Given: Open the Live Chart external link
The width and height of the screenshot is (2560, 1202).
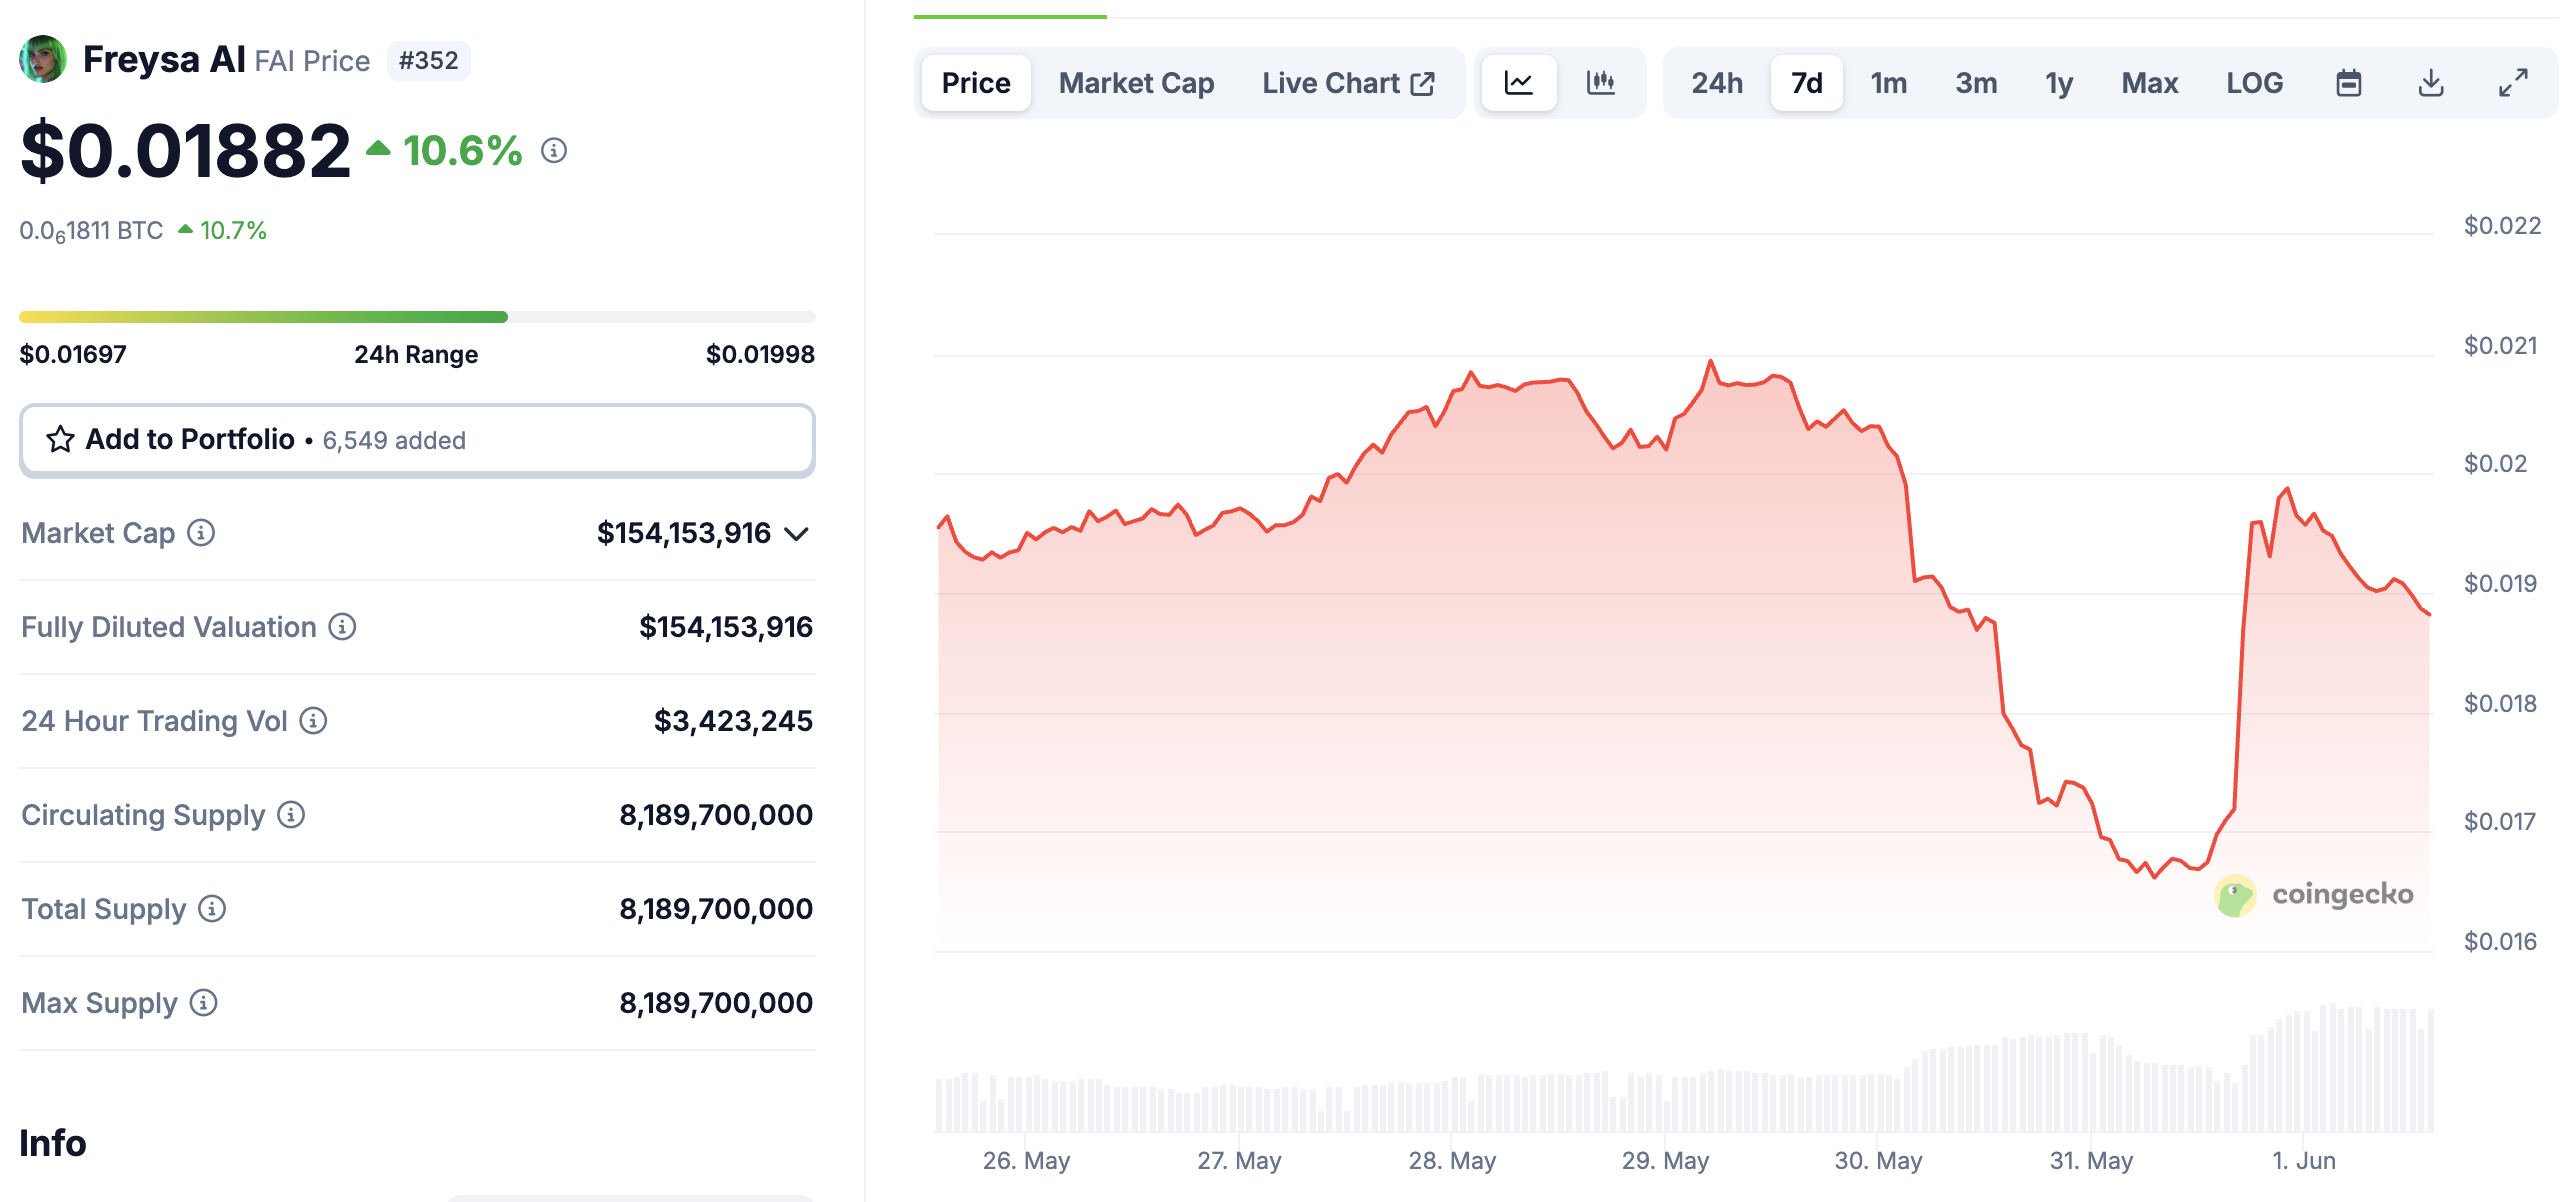Looking at the screenshot, I should (1347, 83).
